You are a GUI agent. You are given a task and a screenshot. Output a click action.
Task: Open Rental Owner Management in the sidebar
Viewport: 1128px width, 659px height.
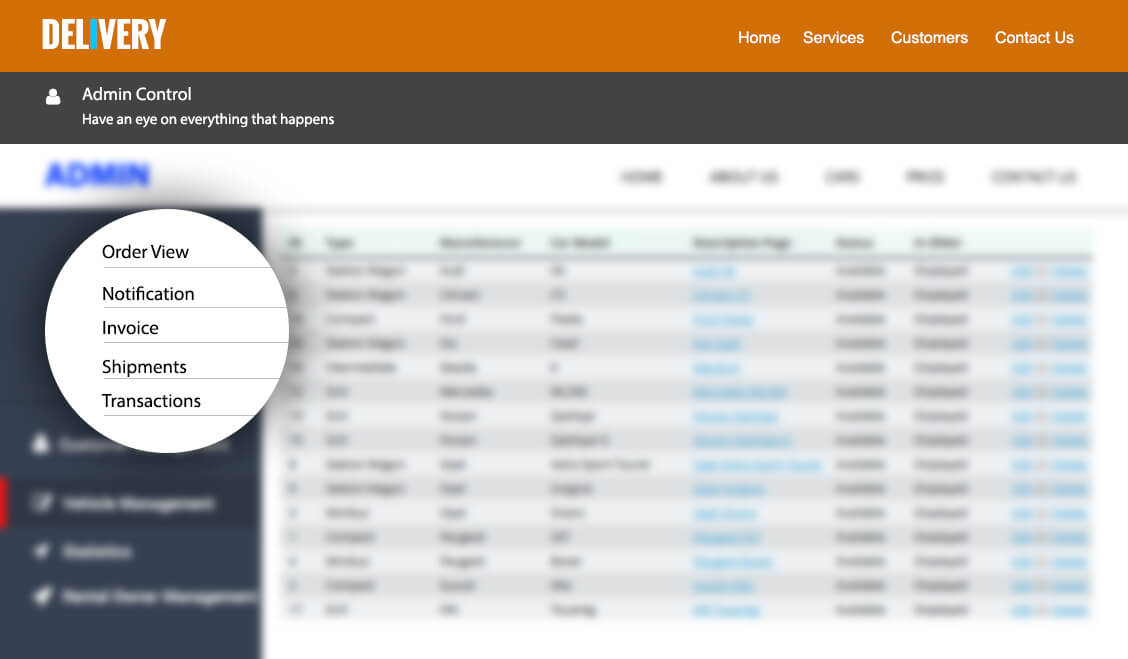160,596
